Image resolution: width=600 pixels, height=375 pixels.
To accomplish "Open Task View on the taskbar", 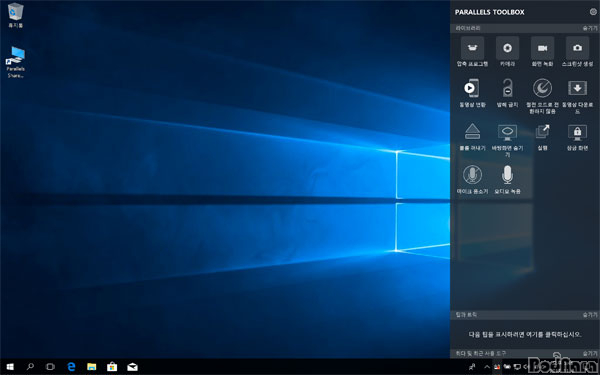I will [x=50, y=367].
